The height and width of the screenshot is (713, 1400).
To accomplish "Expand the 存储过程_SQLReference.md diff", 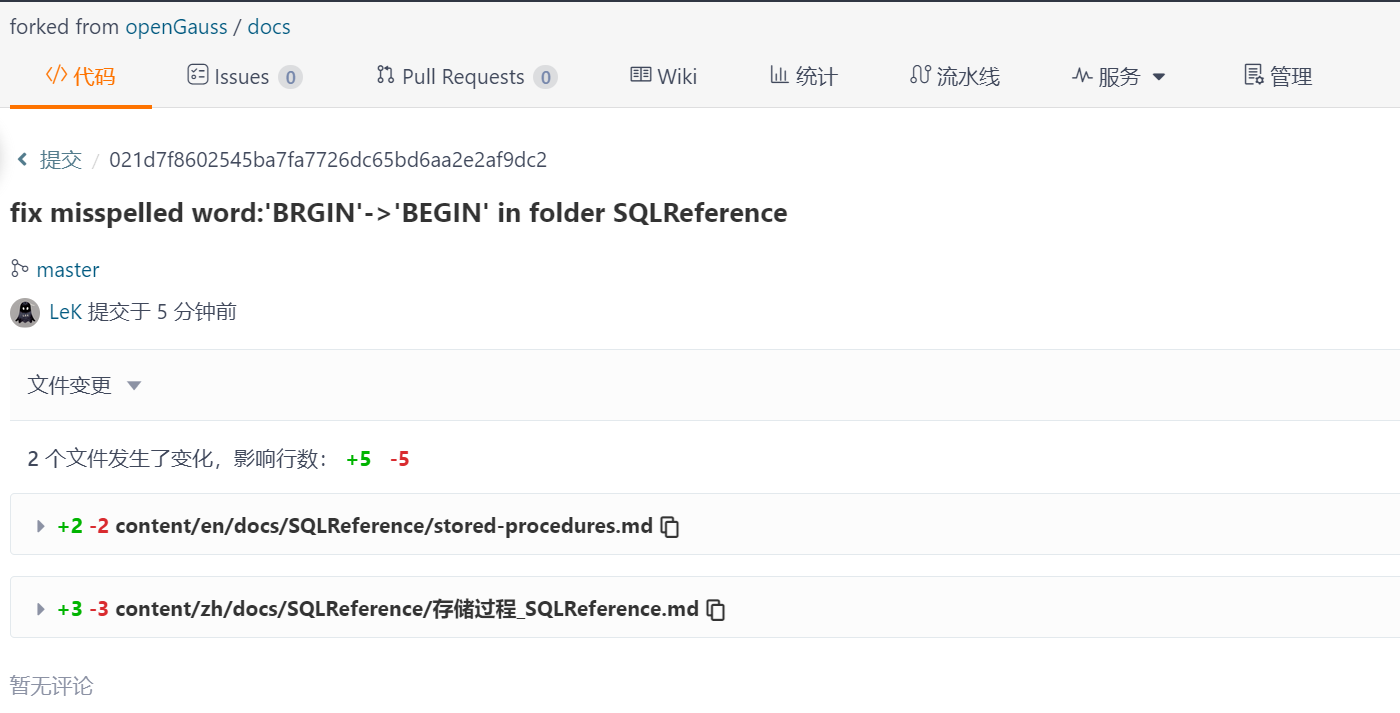I will point(41,609).
